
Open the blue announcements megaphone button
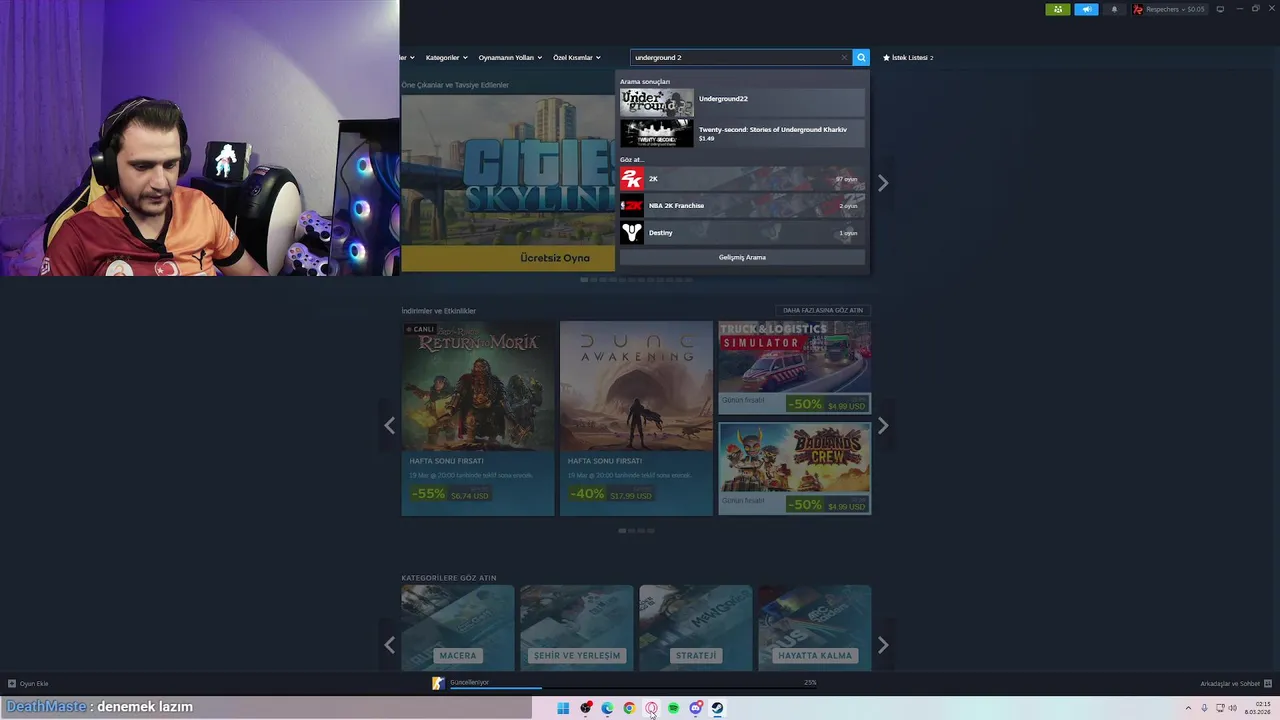1086,9
